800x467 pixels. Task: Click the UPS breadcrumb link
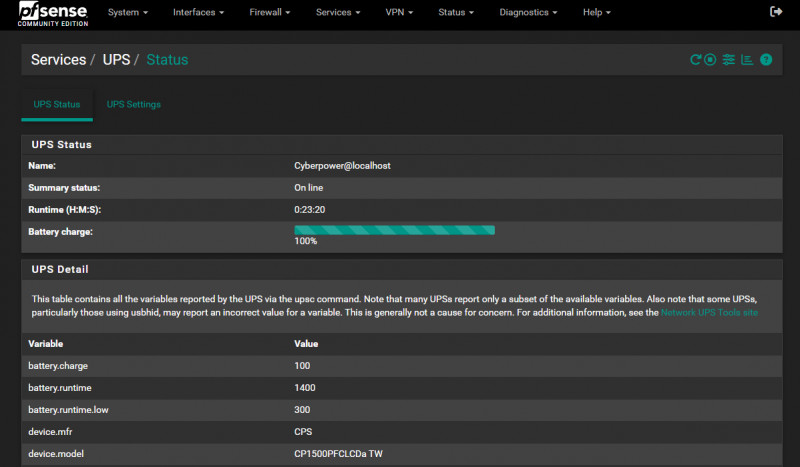pyautogui.click(x=116, y=60)
